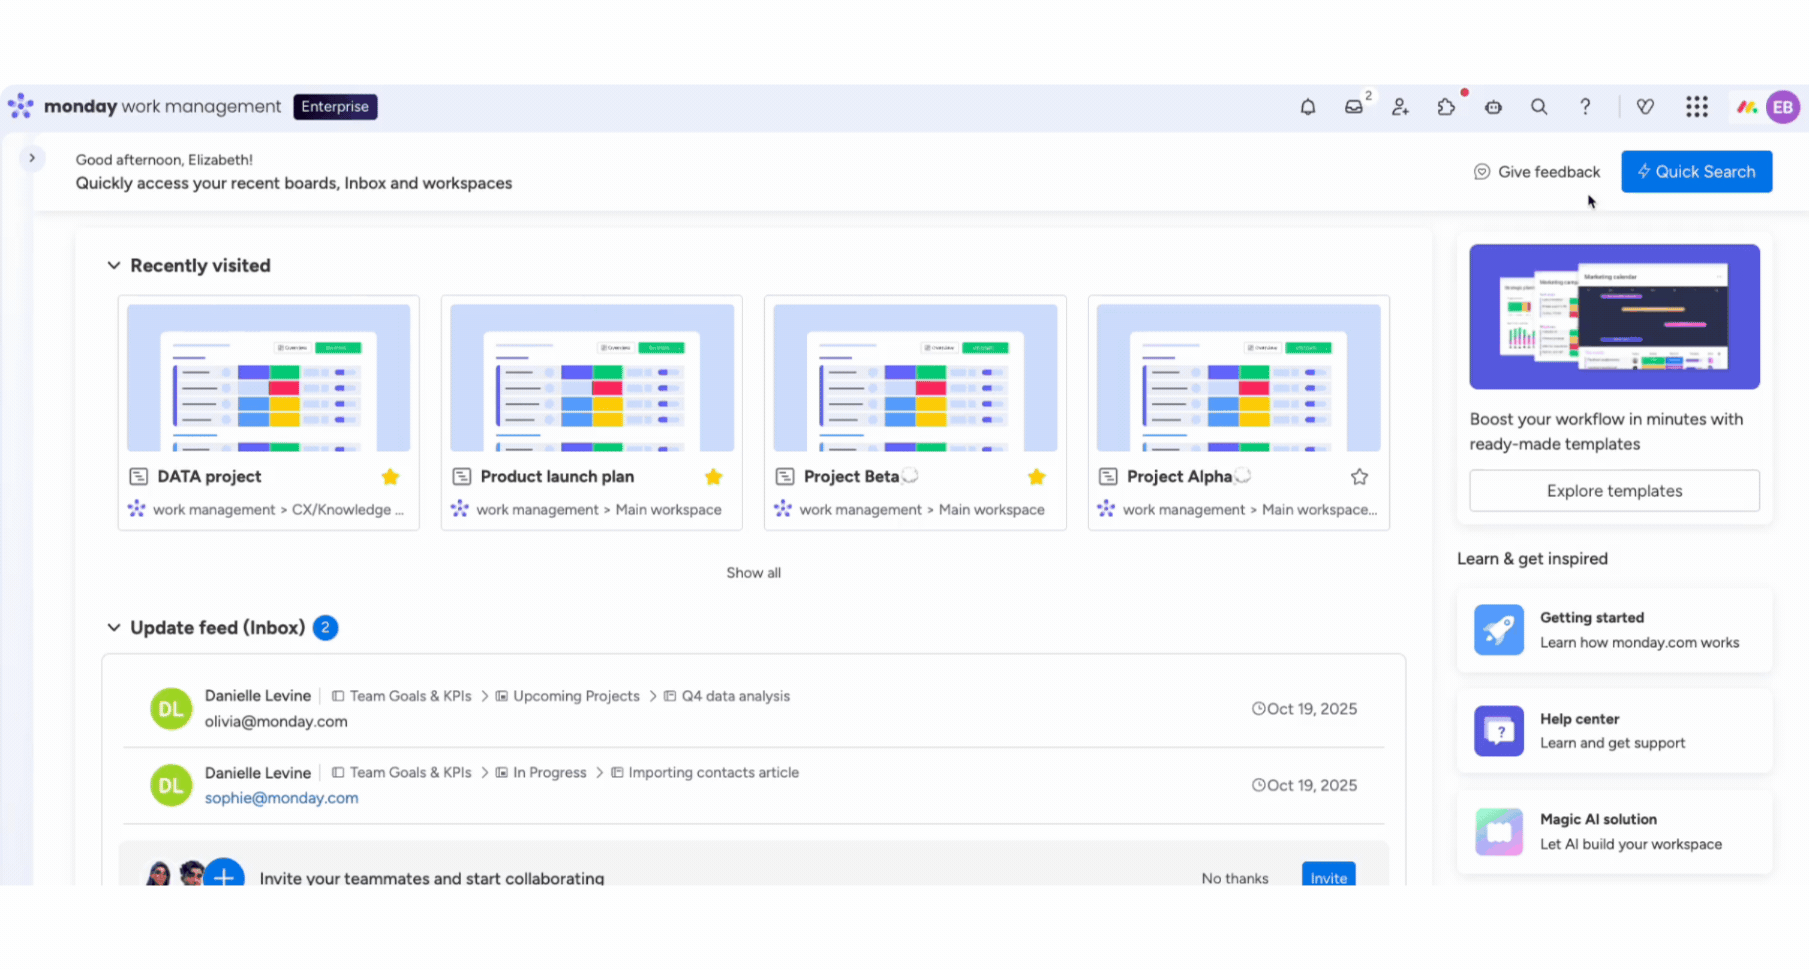Open Importing contacts article item
Viewport: 1809px width, 970px height.
click(705, 773)
